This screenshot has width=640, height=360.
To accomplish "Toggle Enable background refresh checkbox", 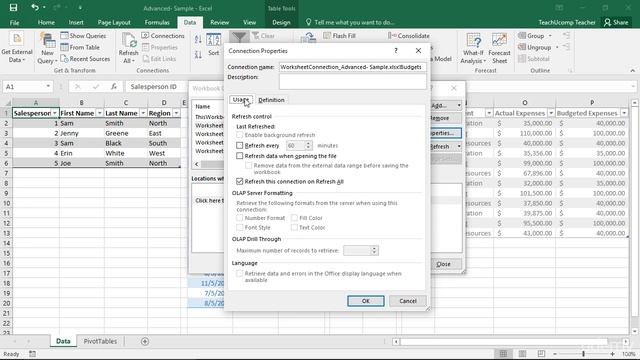I will (240, 135).
